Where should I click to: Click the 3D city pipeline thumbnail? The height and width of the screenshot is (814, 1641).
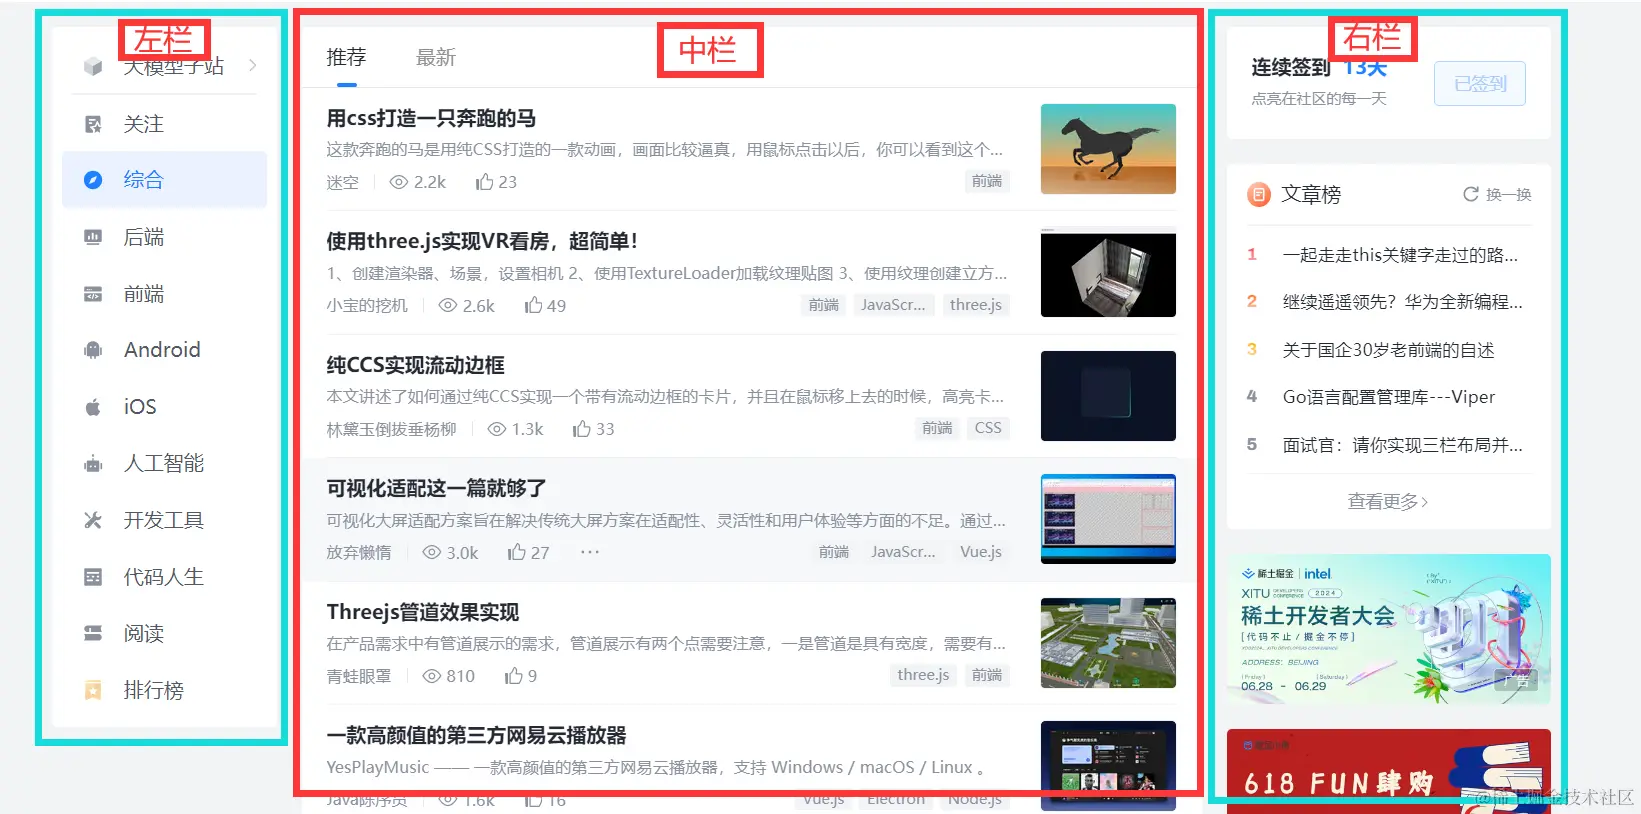(x=1108, y=643)
